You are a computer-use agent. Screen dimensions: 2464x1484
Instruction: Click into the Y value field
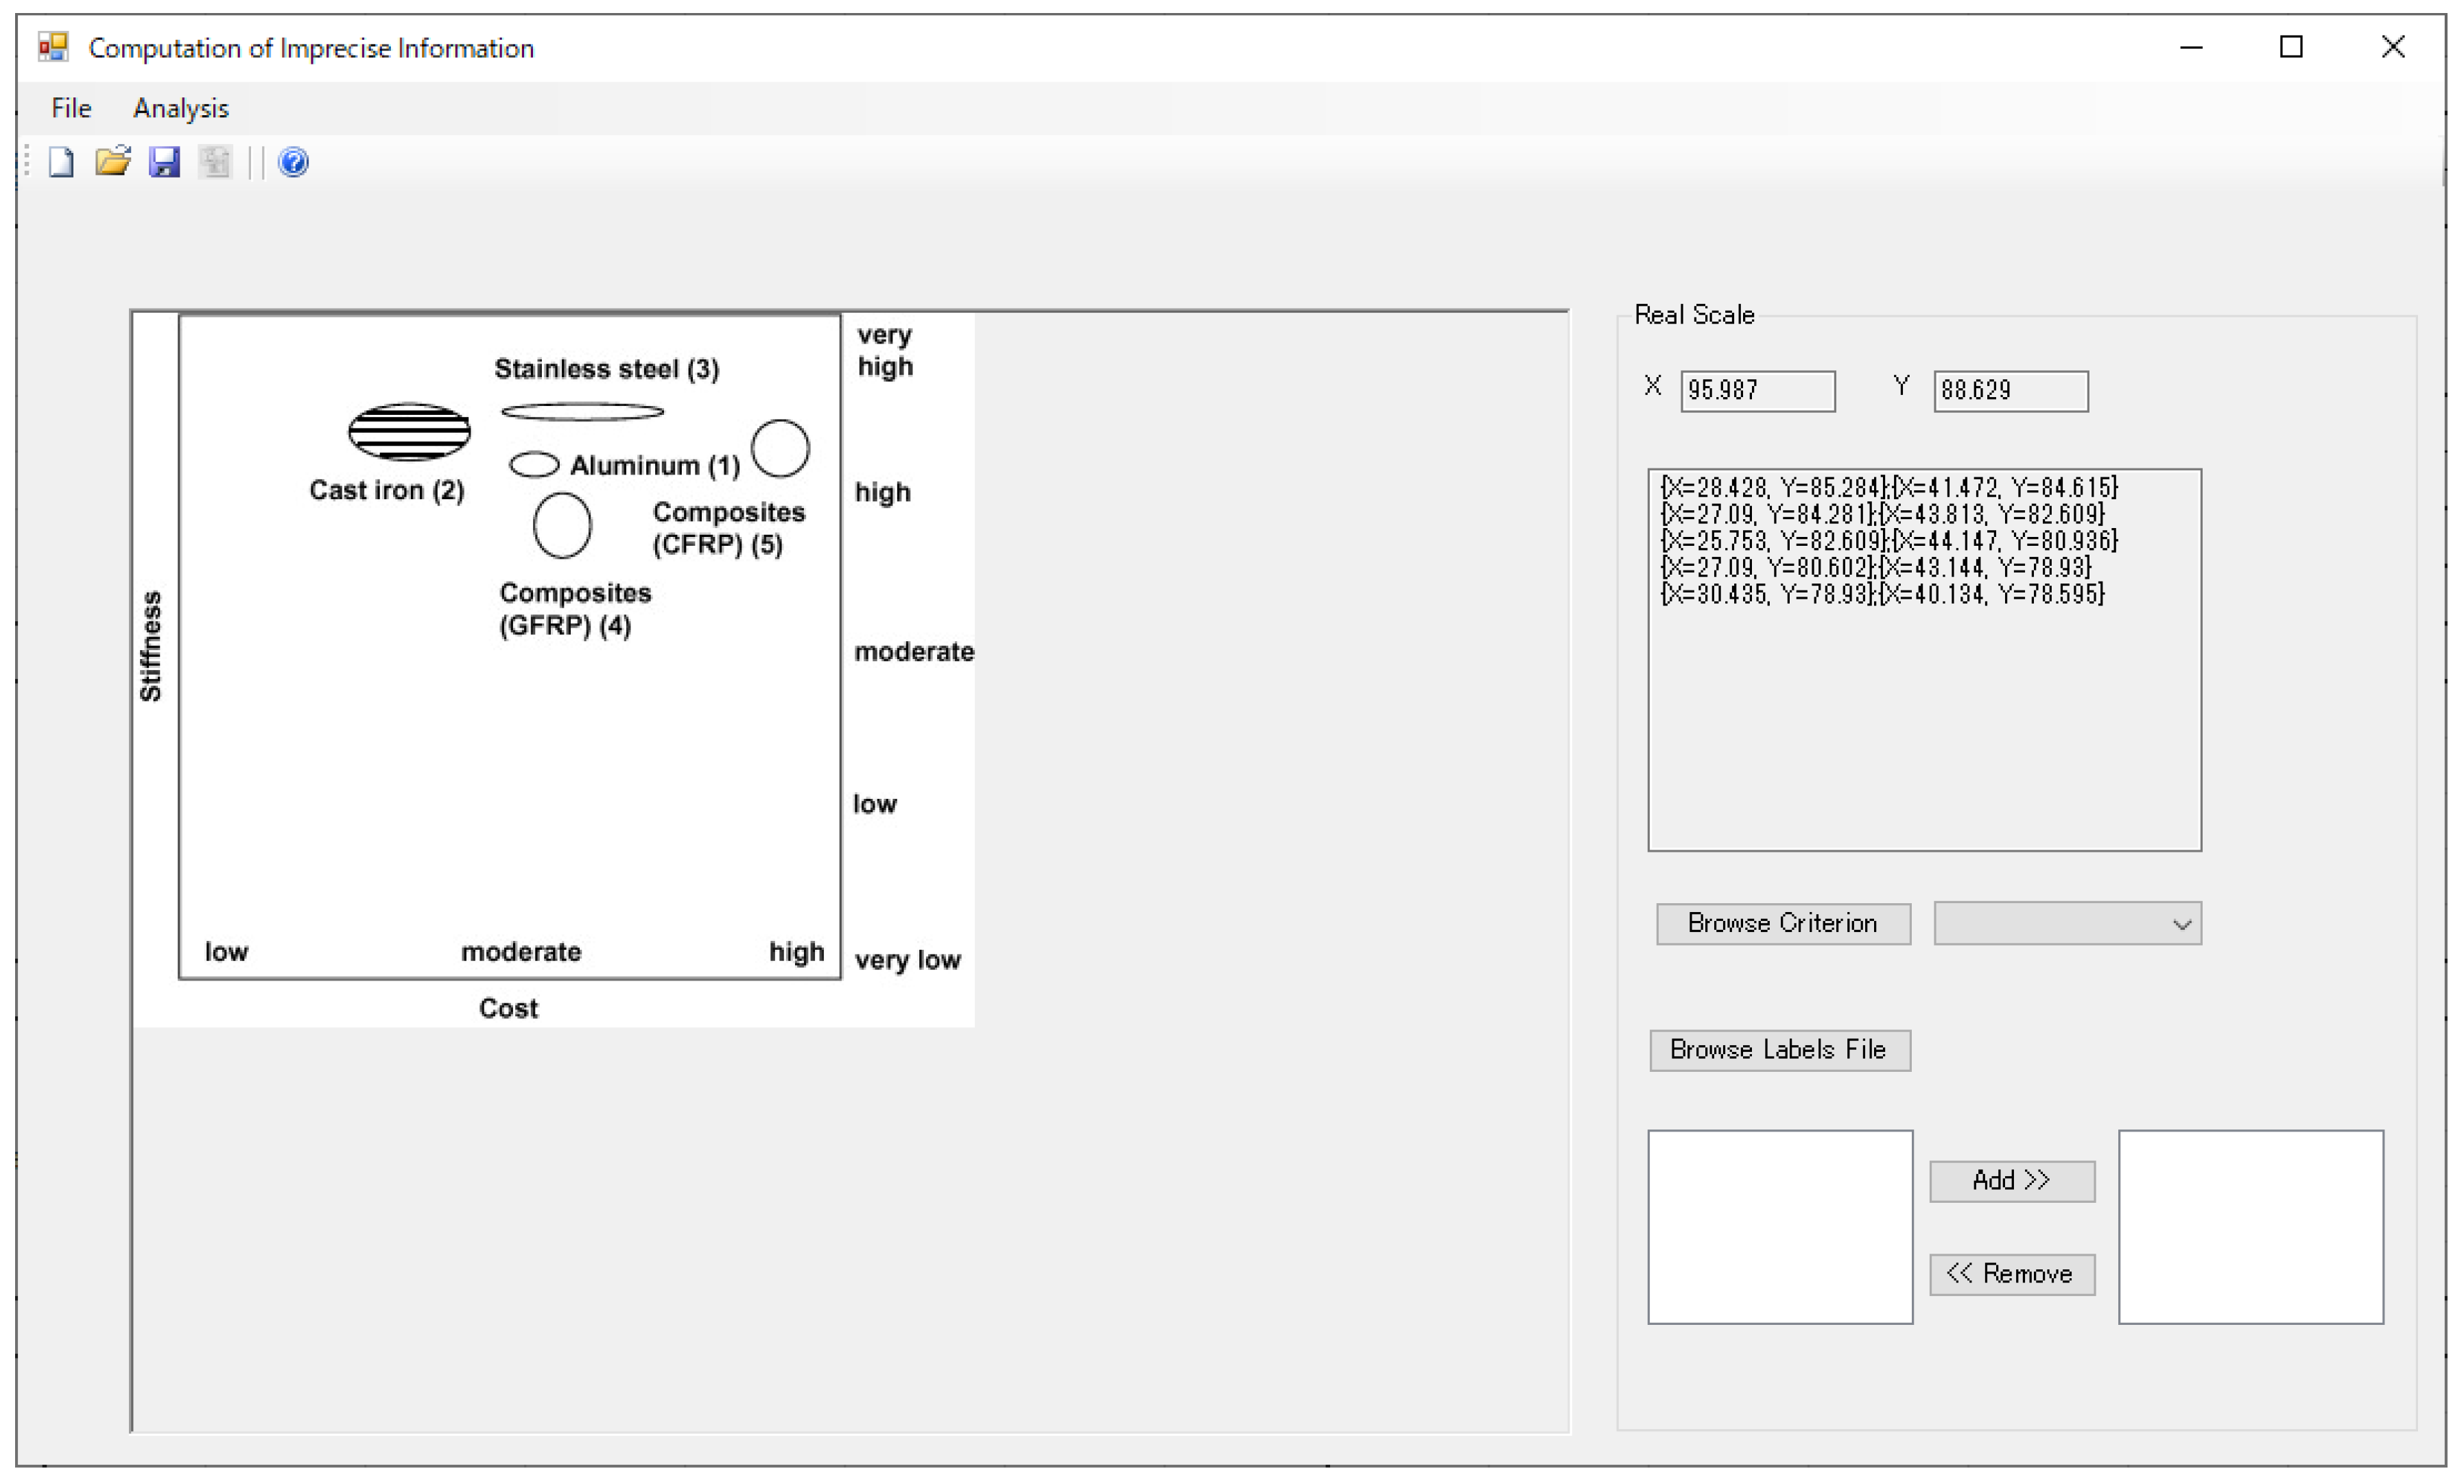[x=2010, y=391]
